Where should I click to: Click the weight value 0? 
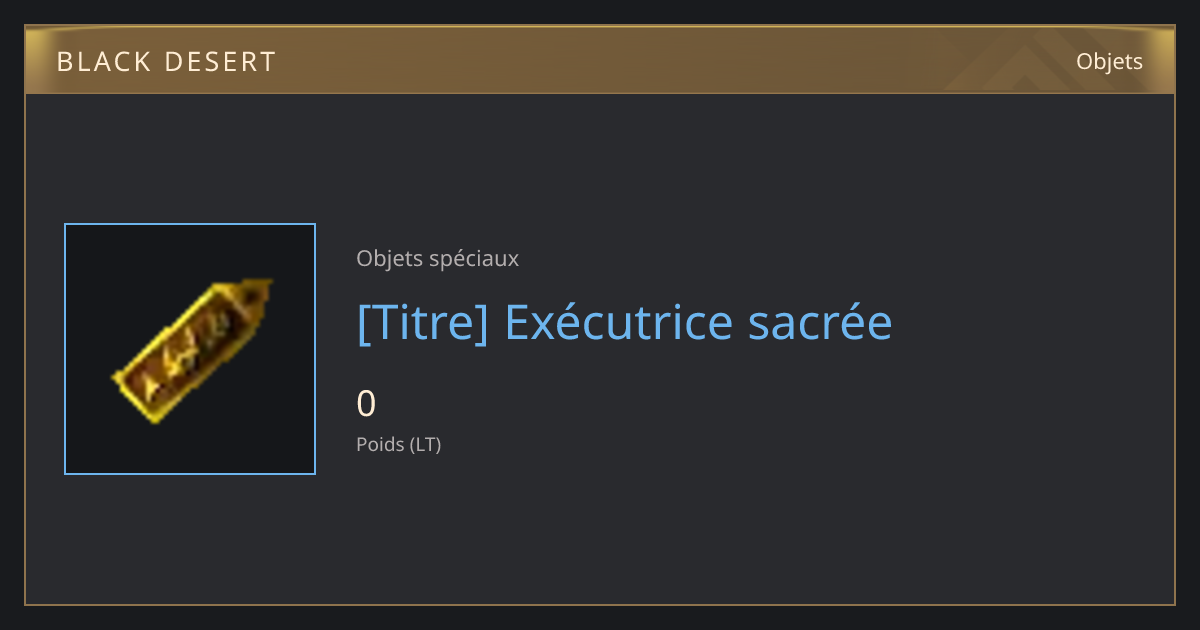[366, 403]
